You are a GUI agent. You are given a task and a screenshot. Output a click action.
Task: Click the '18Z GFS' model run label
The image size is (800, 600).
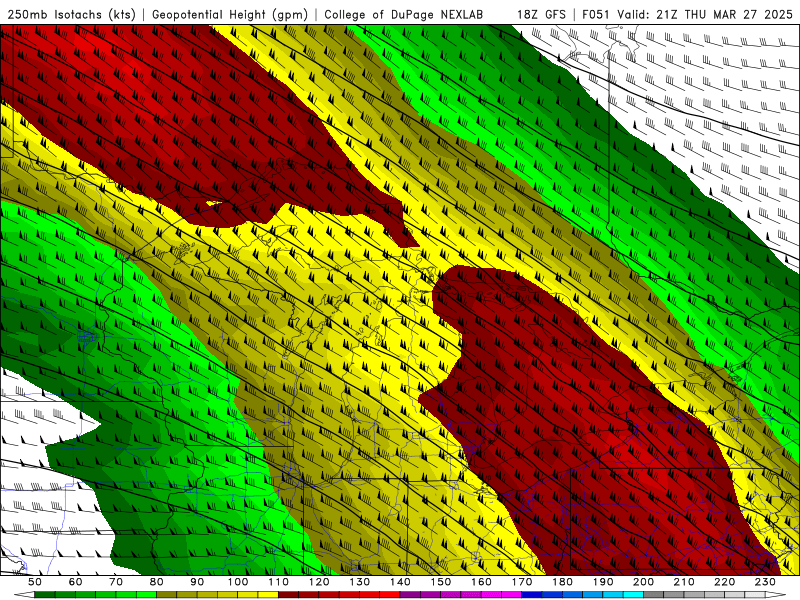[541, 14]
